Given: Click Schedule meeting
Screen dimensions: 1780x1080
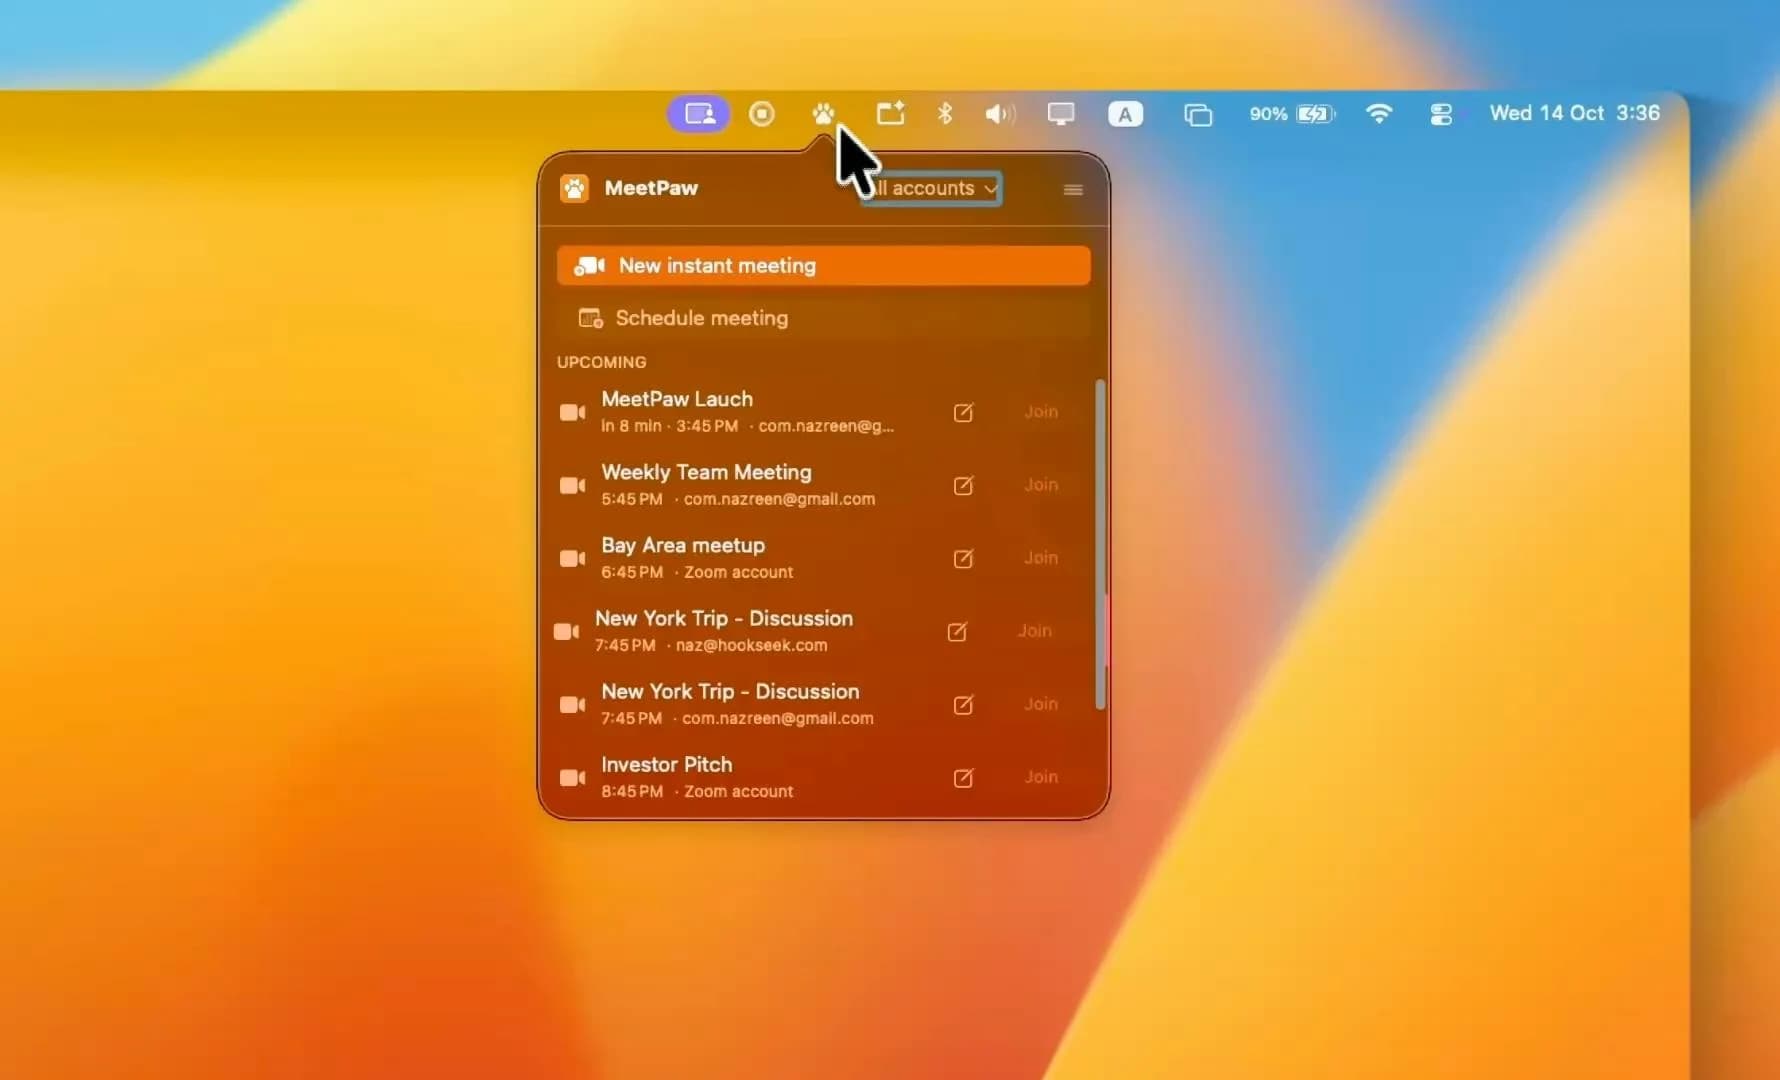Looking at the screenshot, I should point(823,318).
